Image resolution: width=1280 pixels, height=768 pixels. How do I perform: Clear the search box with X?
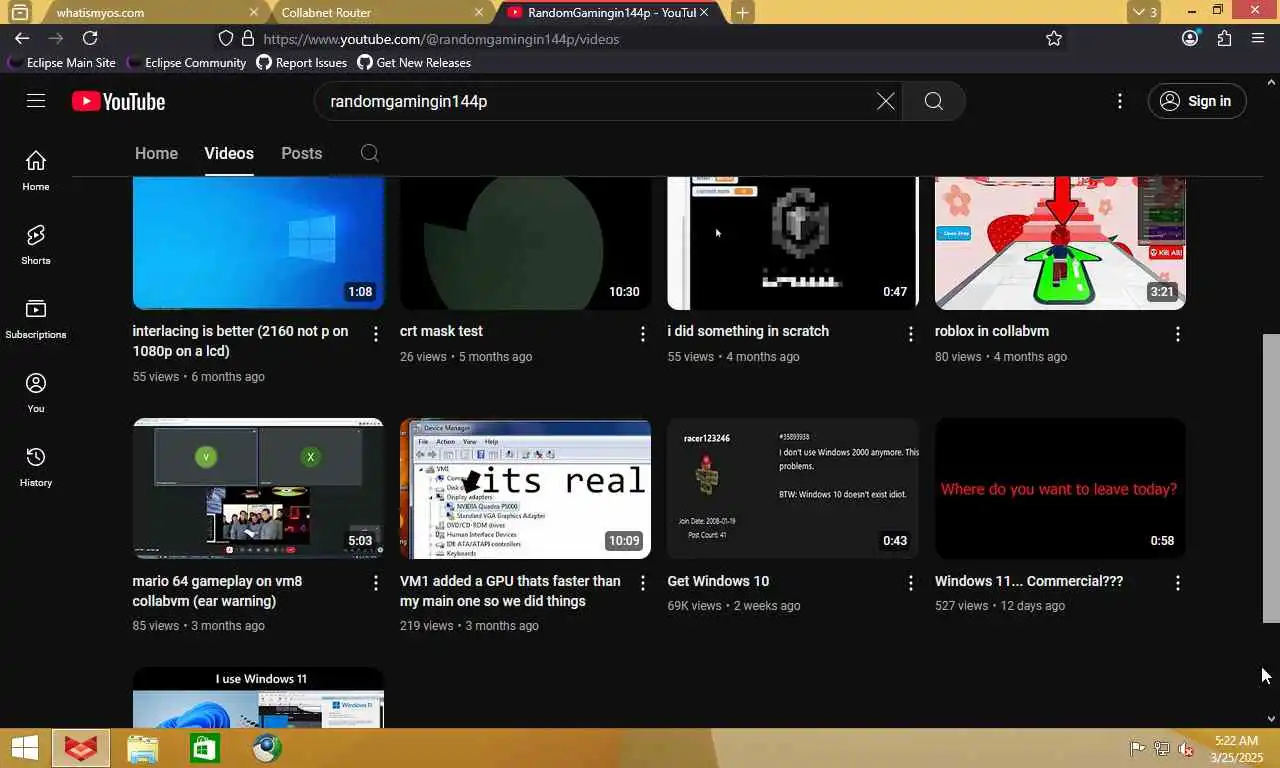point(885,101)
